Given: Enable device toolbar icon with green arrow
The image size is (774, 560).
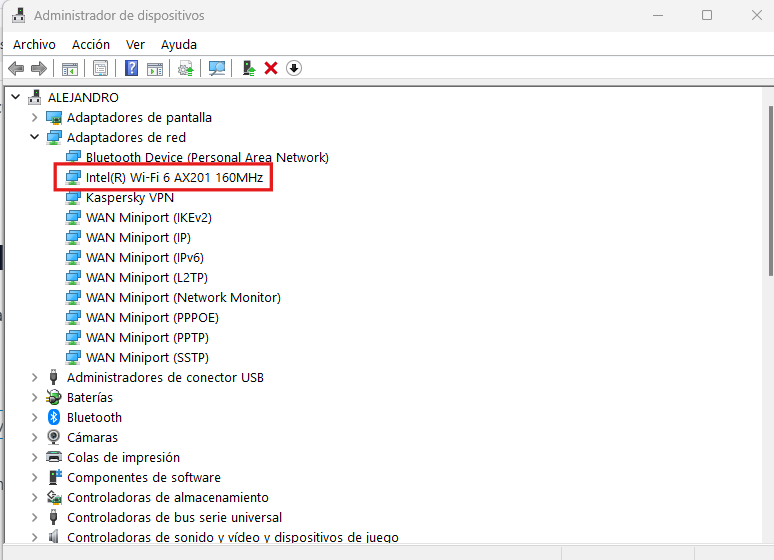Looking at the screenshot, I should point(248,68).
